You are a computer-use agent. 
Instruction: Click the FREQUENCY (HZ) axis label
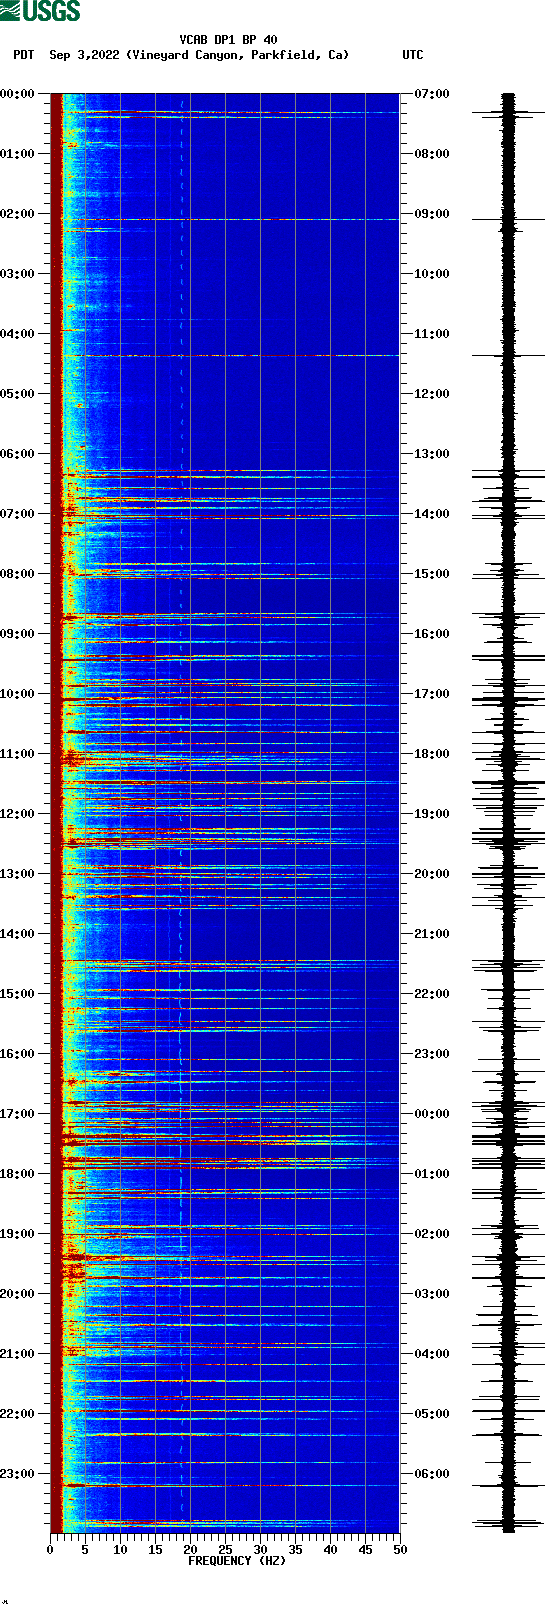[237, 1560]
